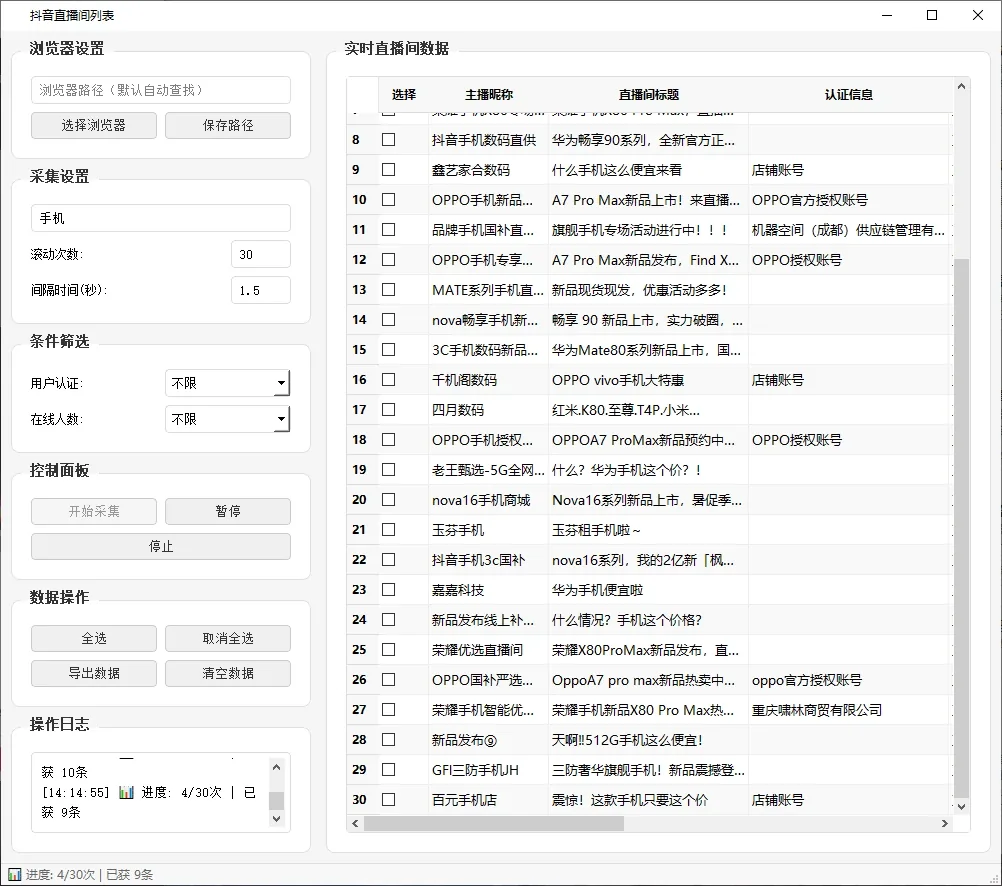This screenshot has width=1002, height=886.
Task: Click the cell 四月数码
Action: point(488,410)
